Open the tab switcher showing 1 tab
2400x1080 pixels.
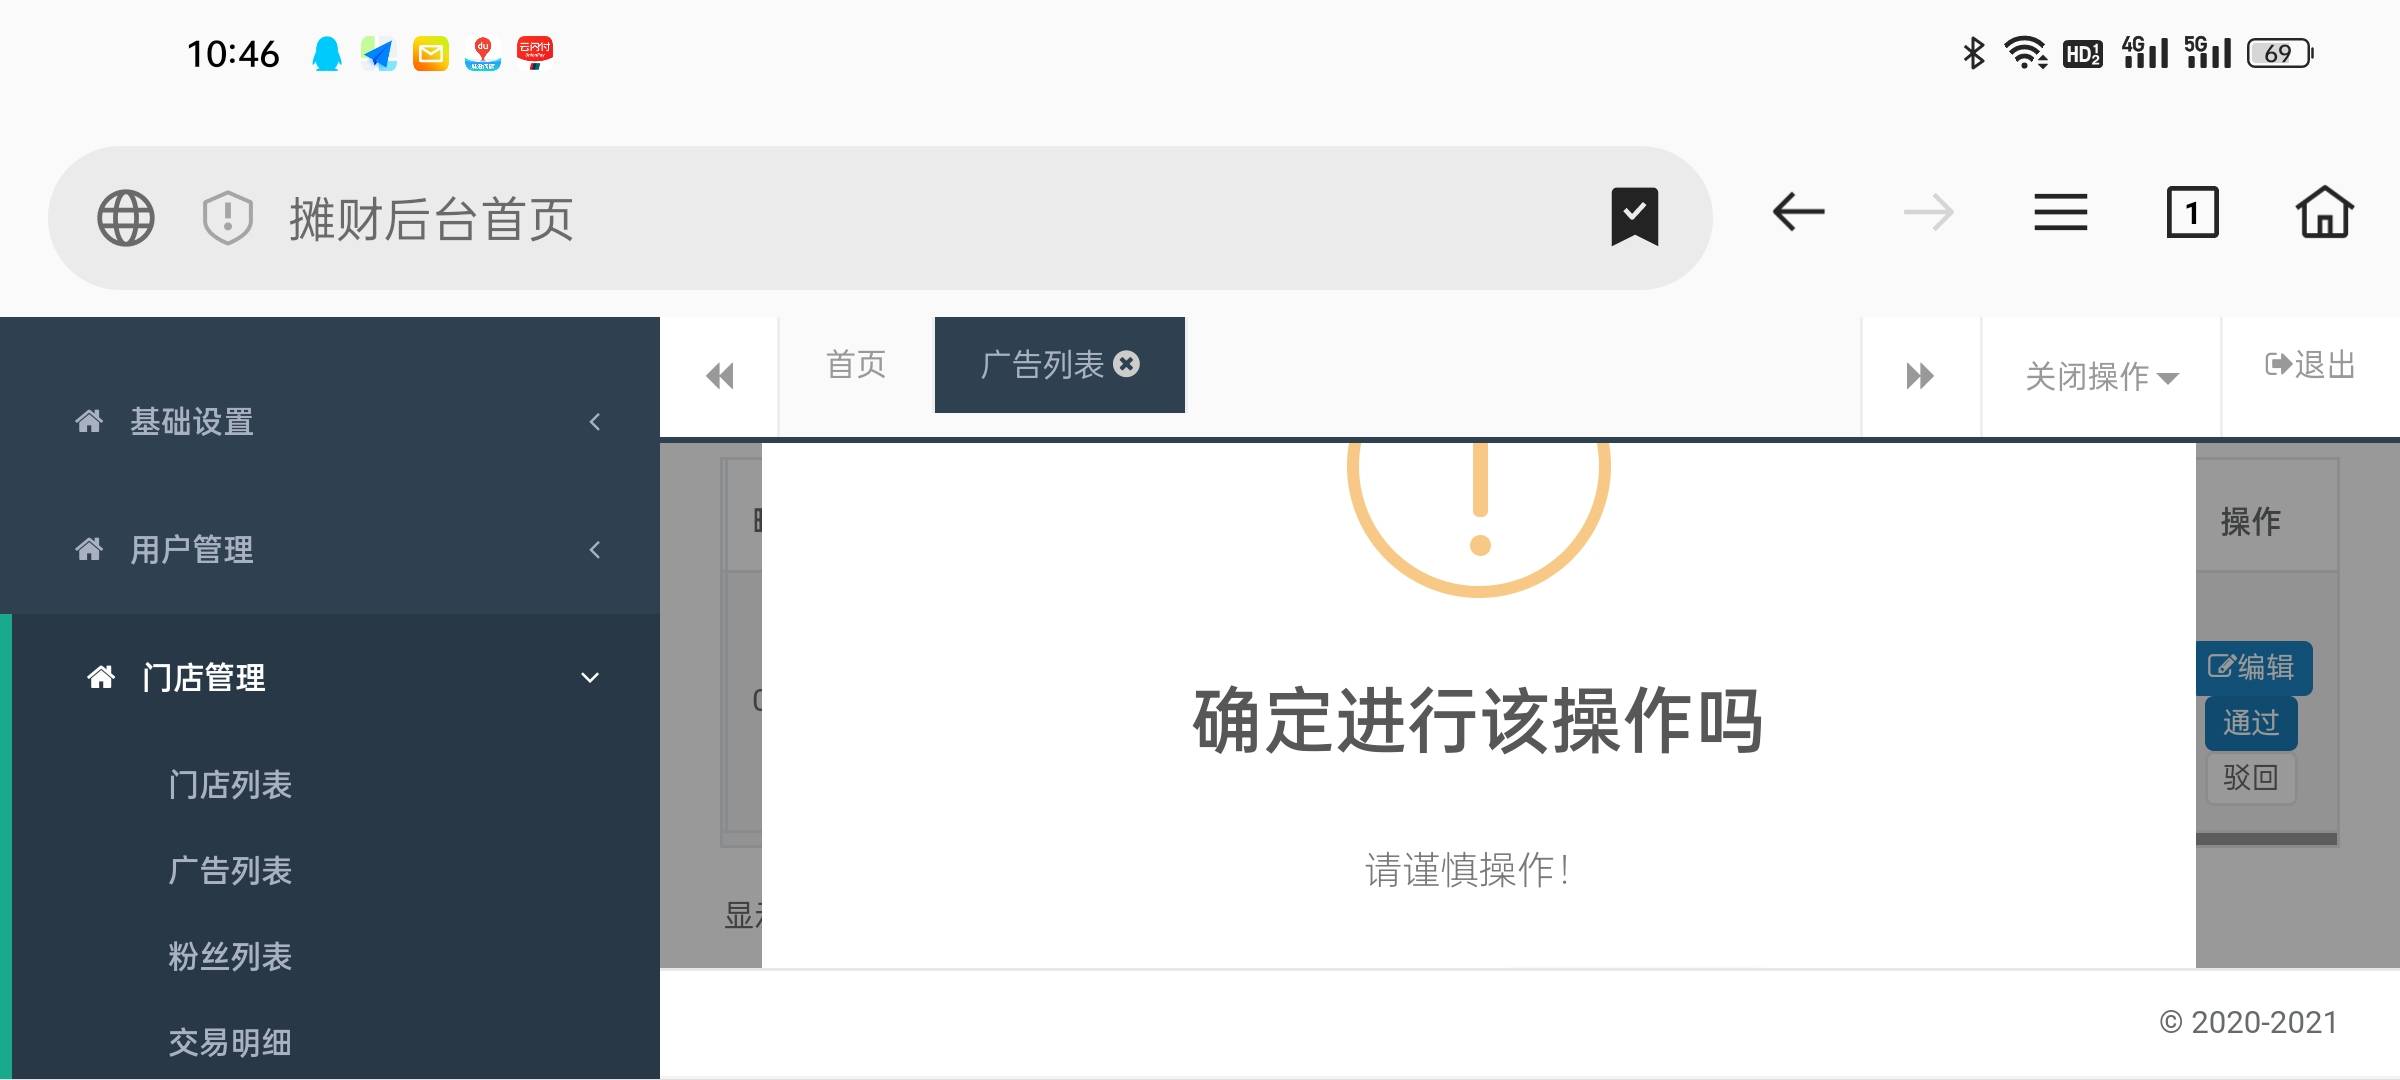(2192, 213)
